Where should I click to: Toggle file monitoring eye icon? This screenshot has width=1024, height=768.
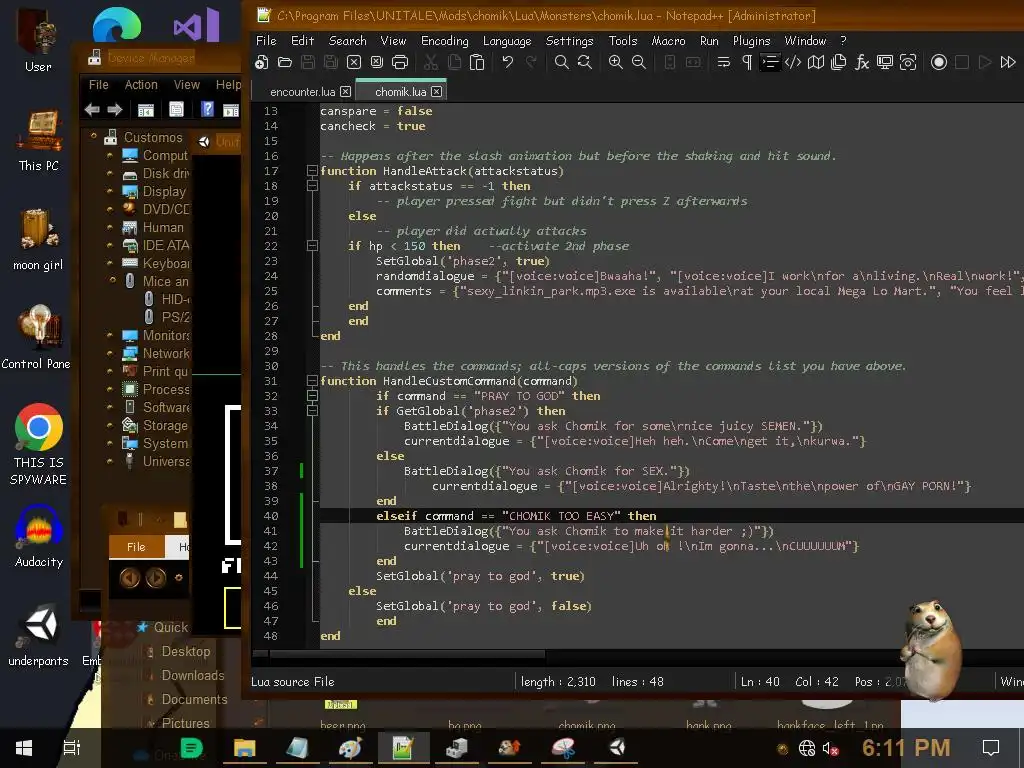click(908, 62)
